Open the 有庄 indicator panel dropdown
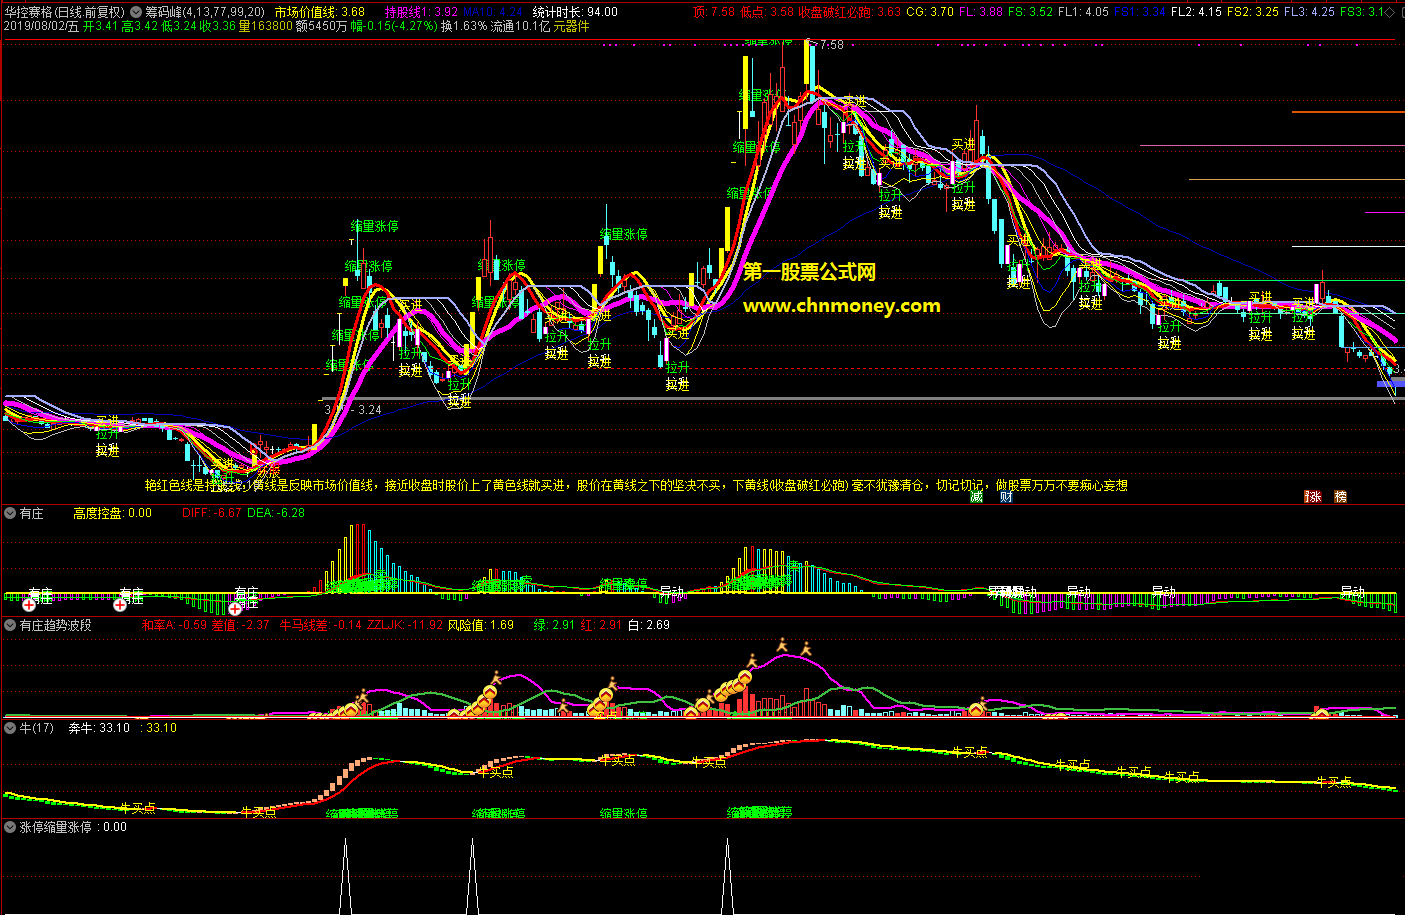1405x915 pixels. coord(10,513)
